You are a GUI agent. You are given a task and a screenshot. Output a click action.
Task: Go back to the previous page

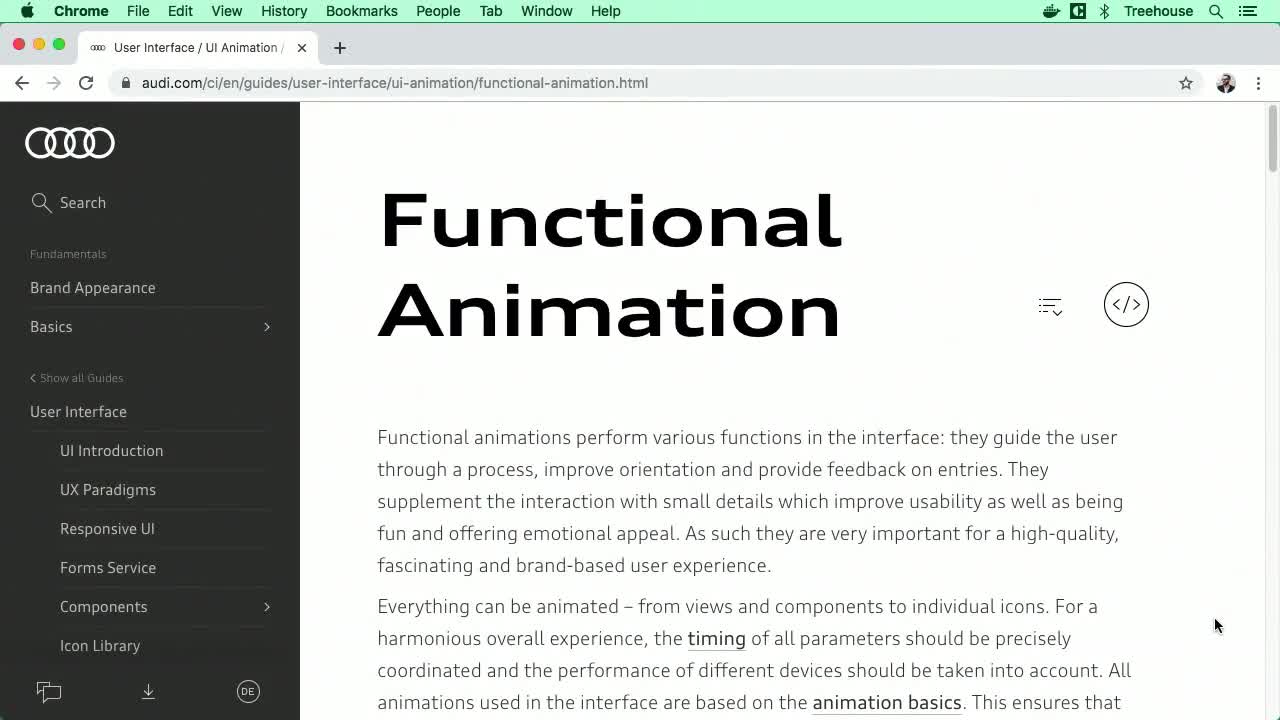[x=22, y=83]
